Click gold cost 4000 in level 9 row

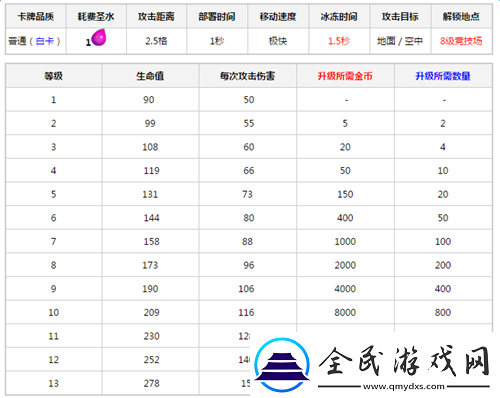[345, 289]
